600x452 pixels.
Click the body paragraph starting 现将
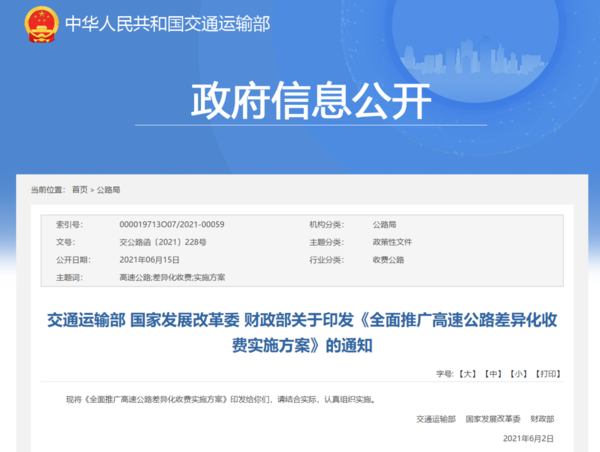220,399
